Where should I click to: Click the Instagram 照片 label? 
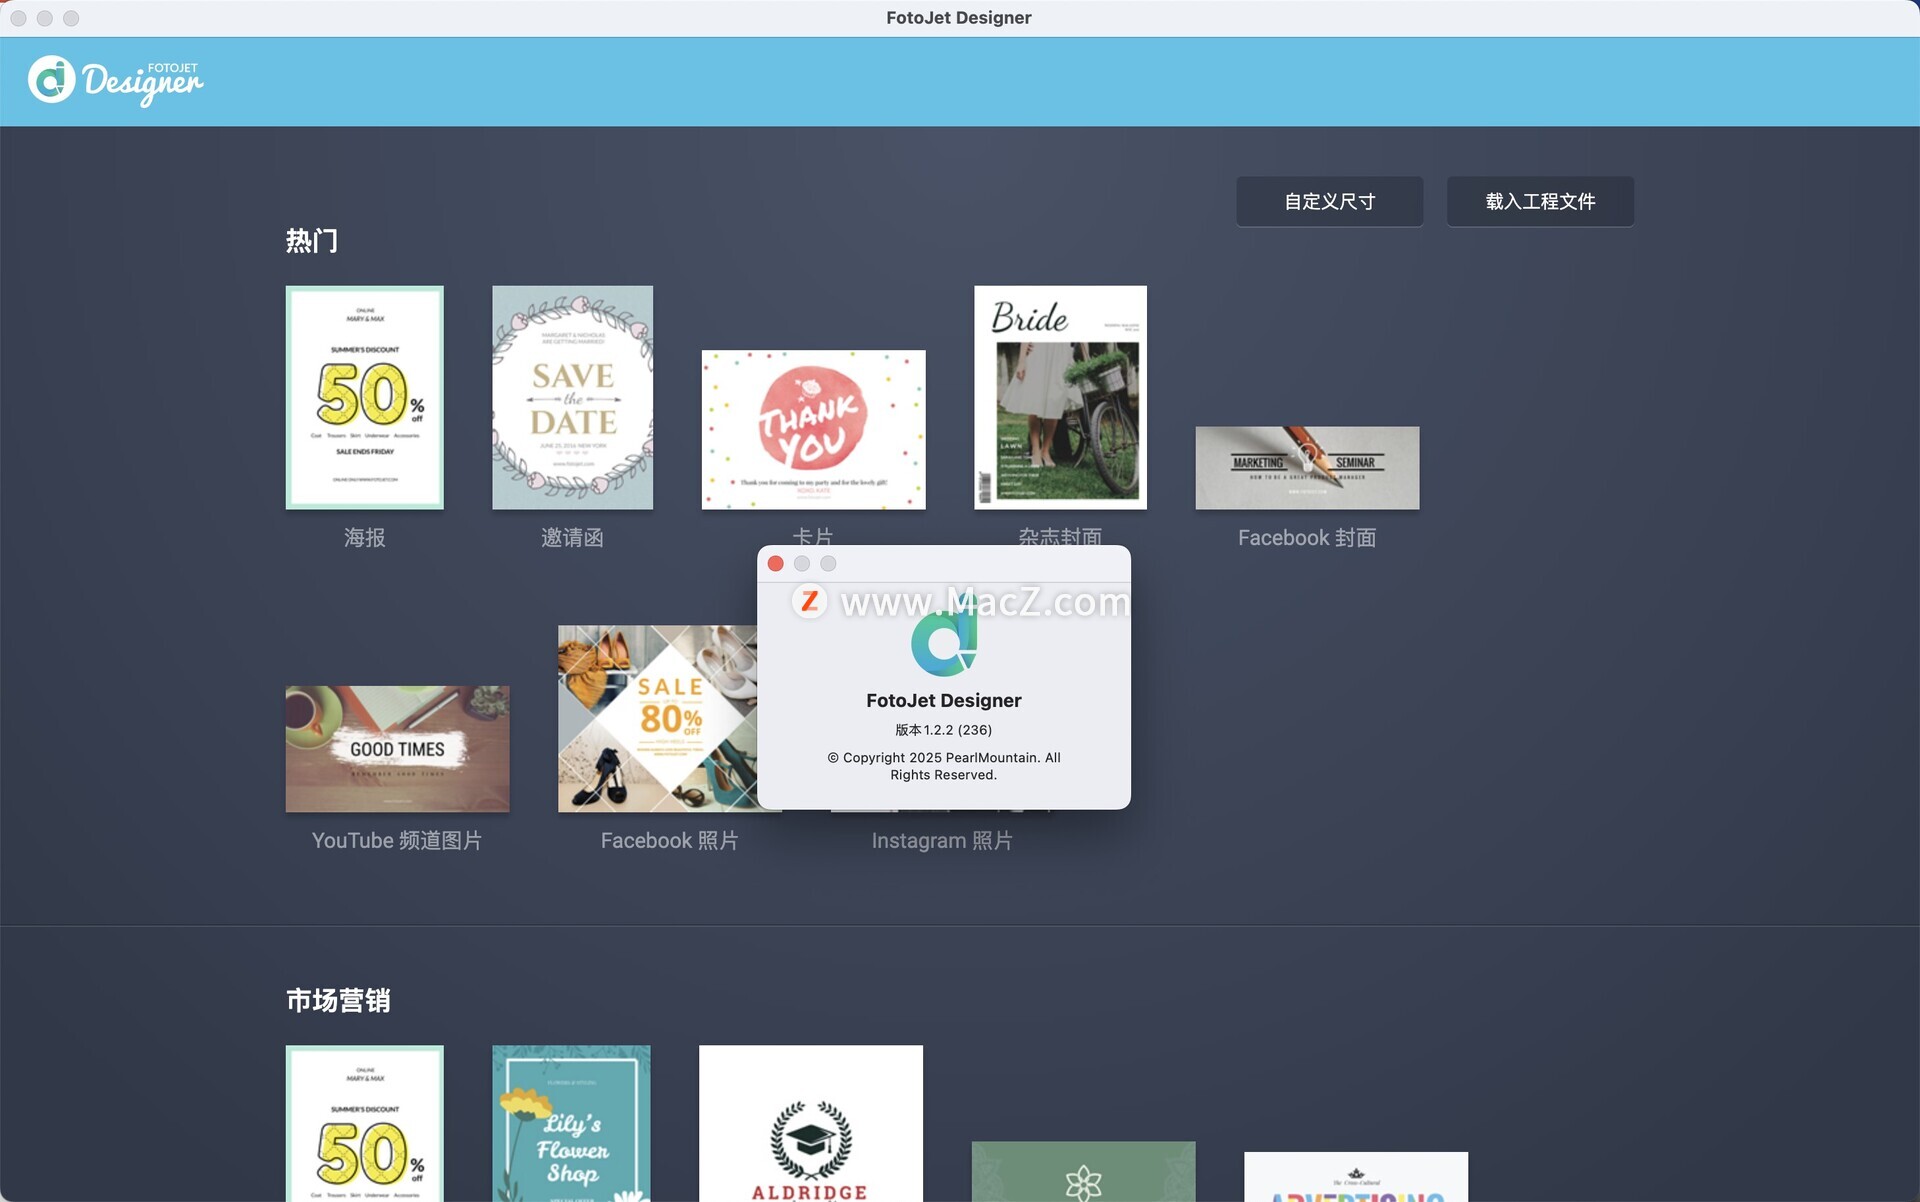pyautogui.click(x=941, y=841)
